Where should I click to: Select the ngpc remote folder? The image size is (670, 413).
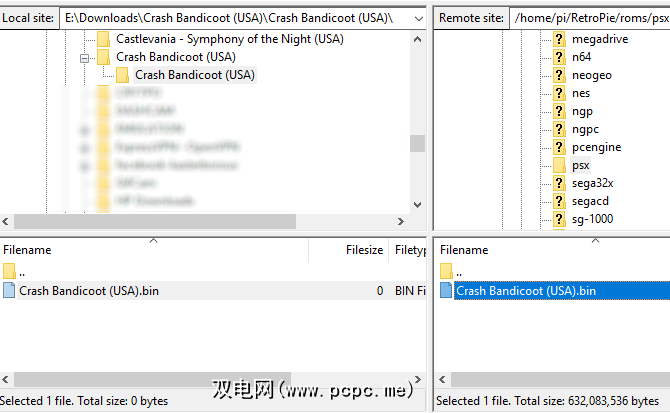pos(585,129)
